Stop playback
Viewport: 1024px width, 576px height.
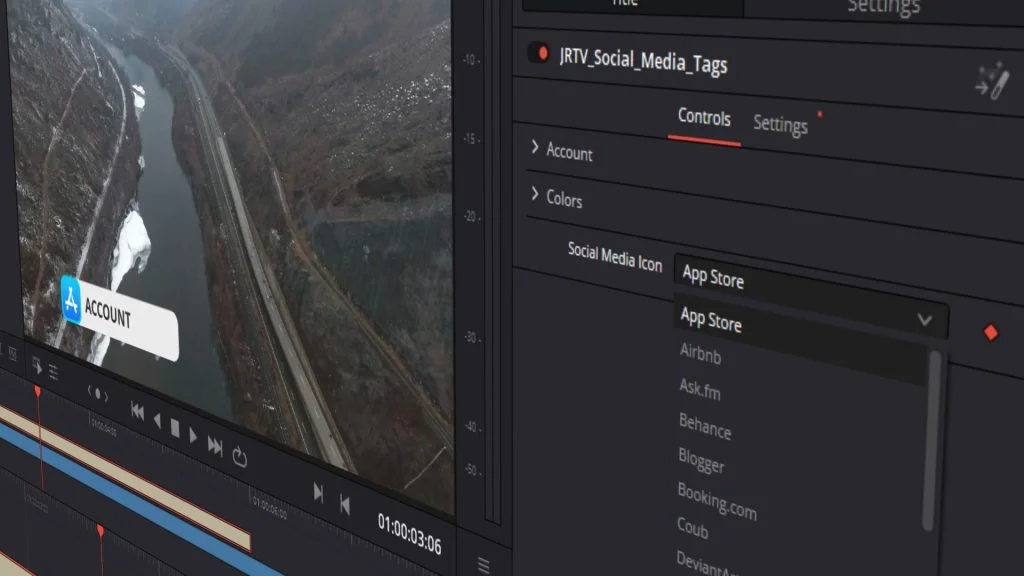click(175, 428)
